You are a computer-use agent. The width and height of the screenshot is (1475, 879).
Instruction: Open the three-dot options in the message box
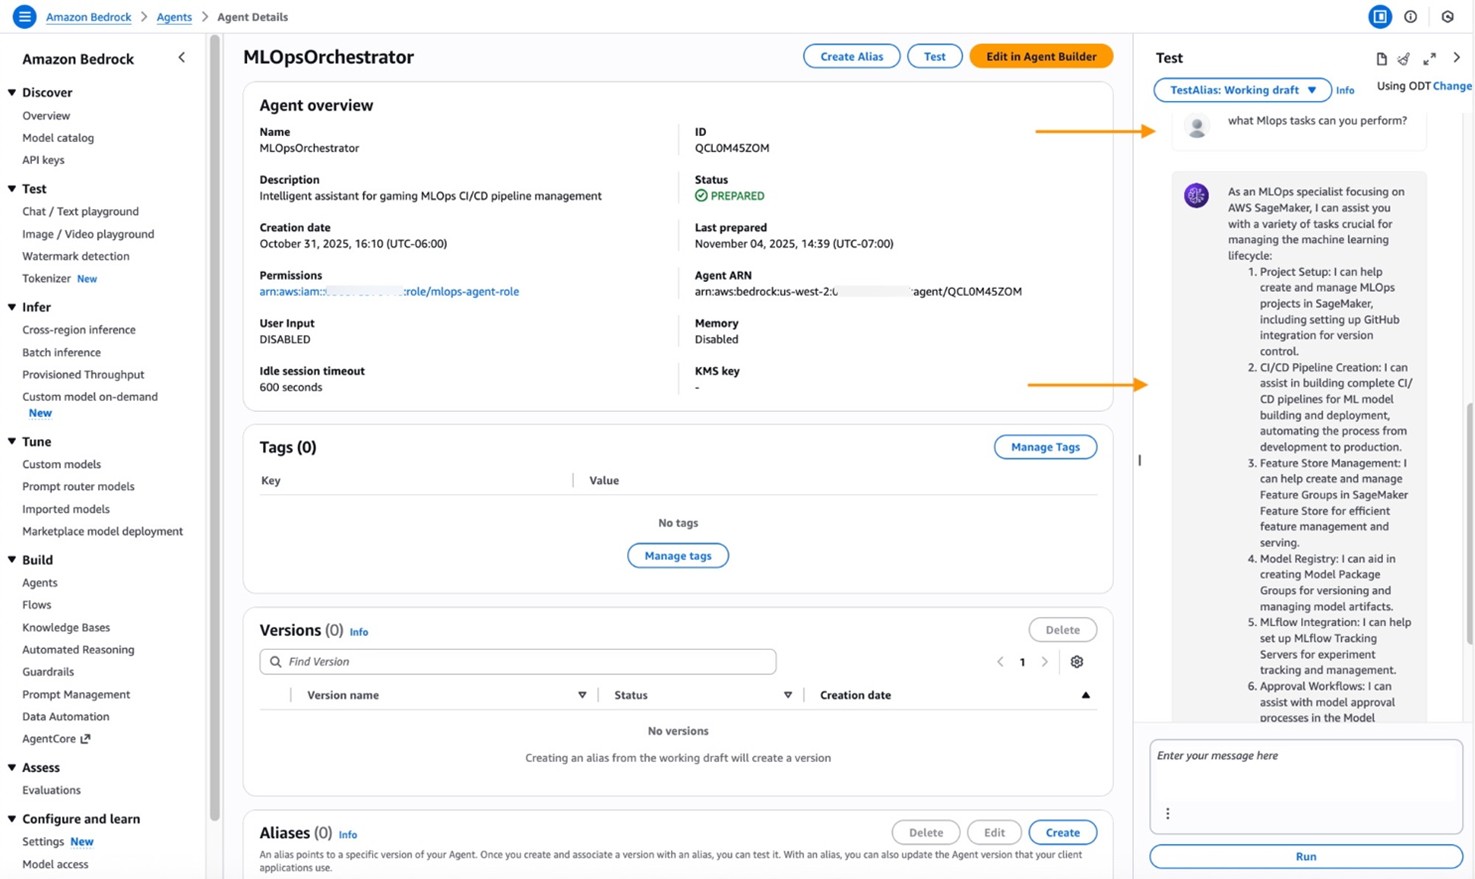click(1168, 813)
